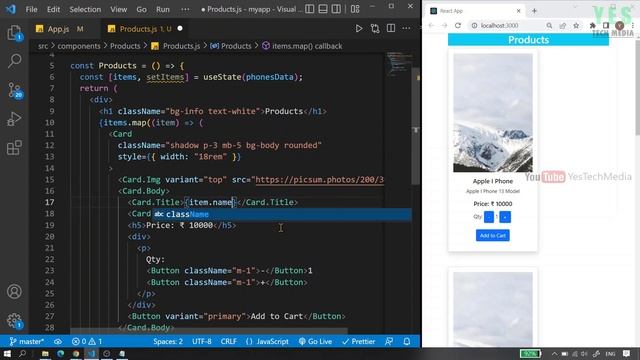Click browser address bar localhost:3000

coord(500,25)
